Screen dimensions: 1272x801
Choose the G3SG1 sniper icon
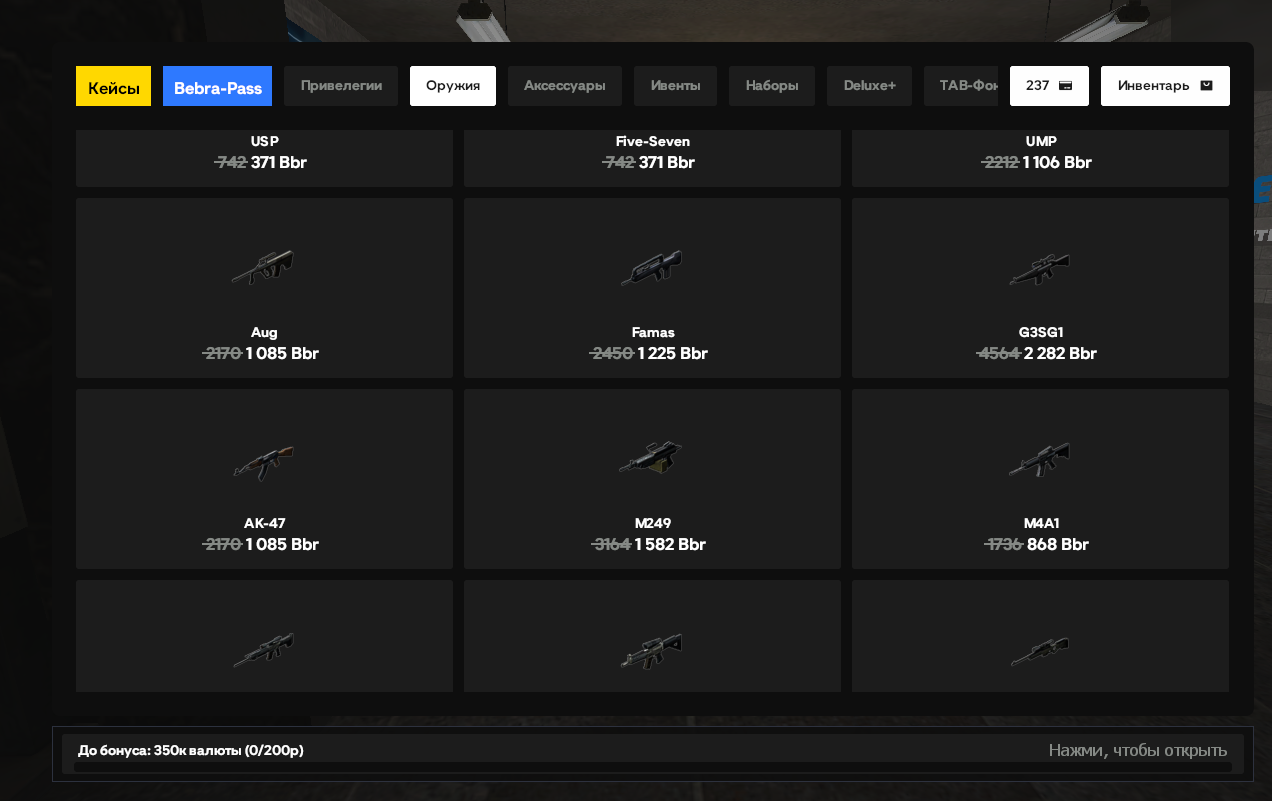click(x=1040, y=269)
